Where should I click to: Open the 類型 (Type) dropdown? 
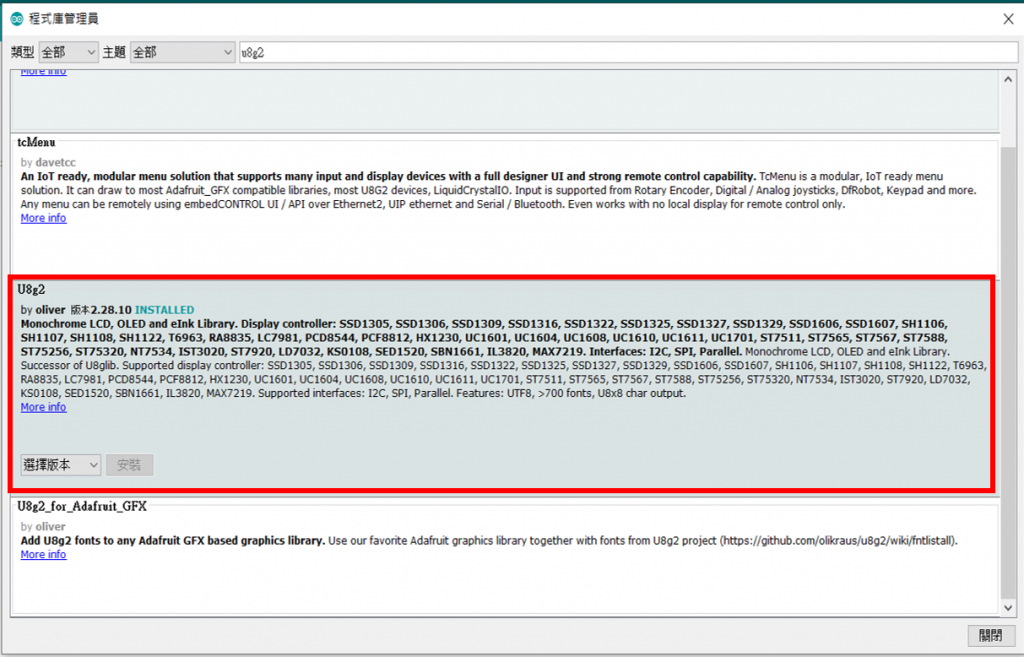69,52
